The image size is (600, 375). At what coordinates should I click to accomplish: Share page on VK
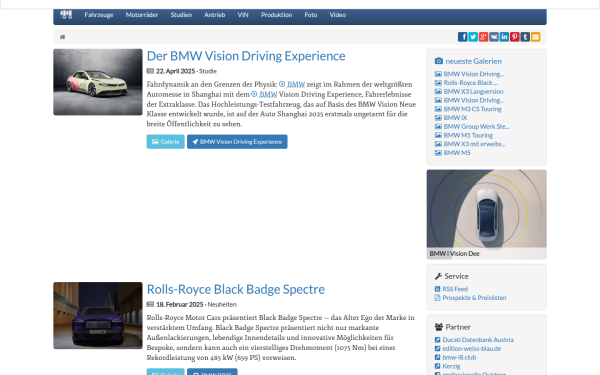click(494, 37)
